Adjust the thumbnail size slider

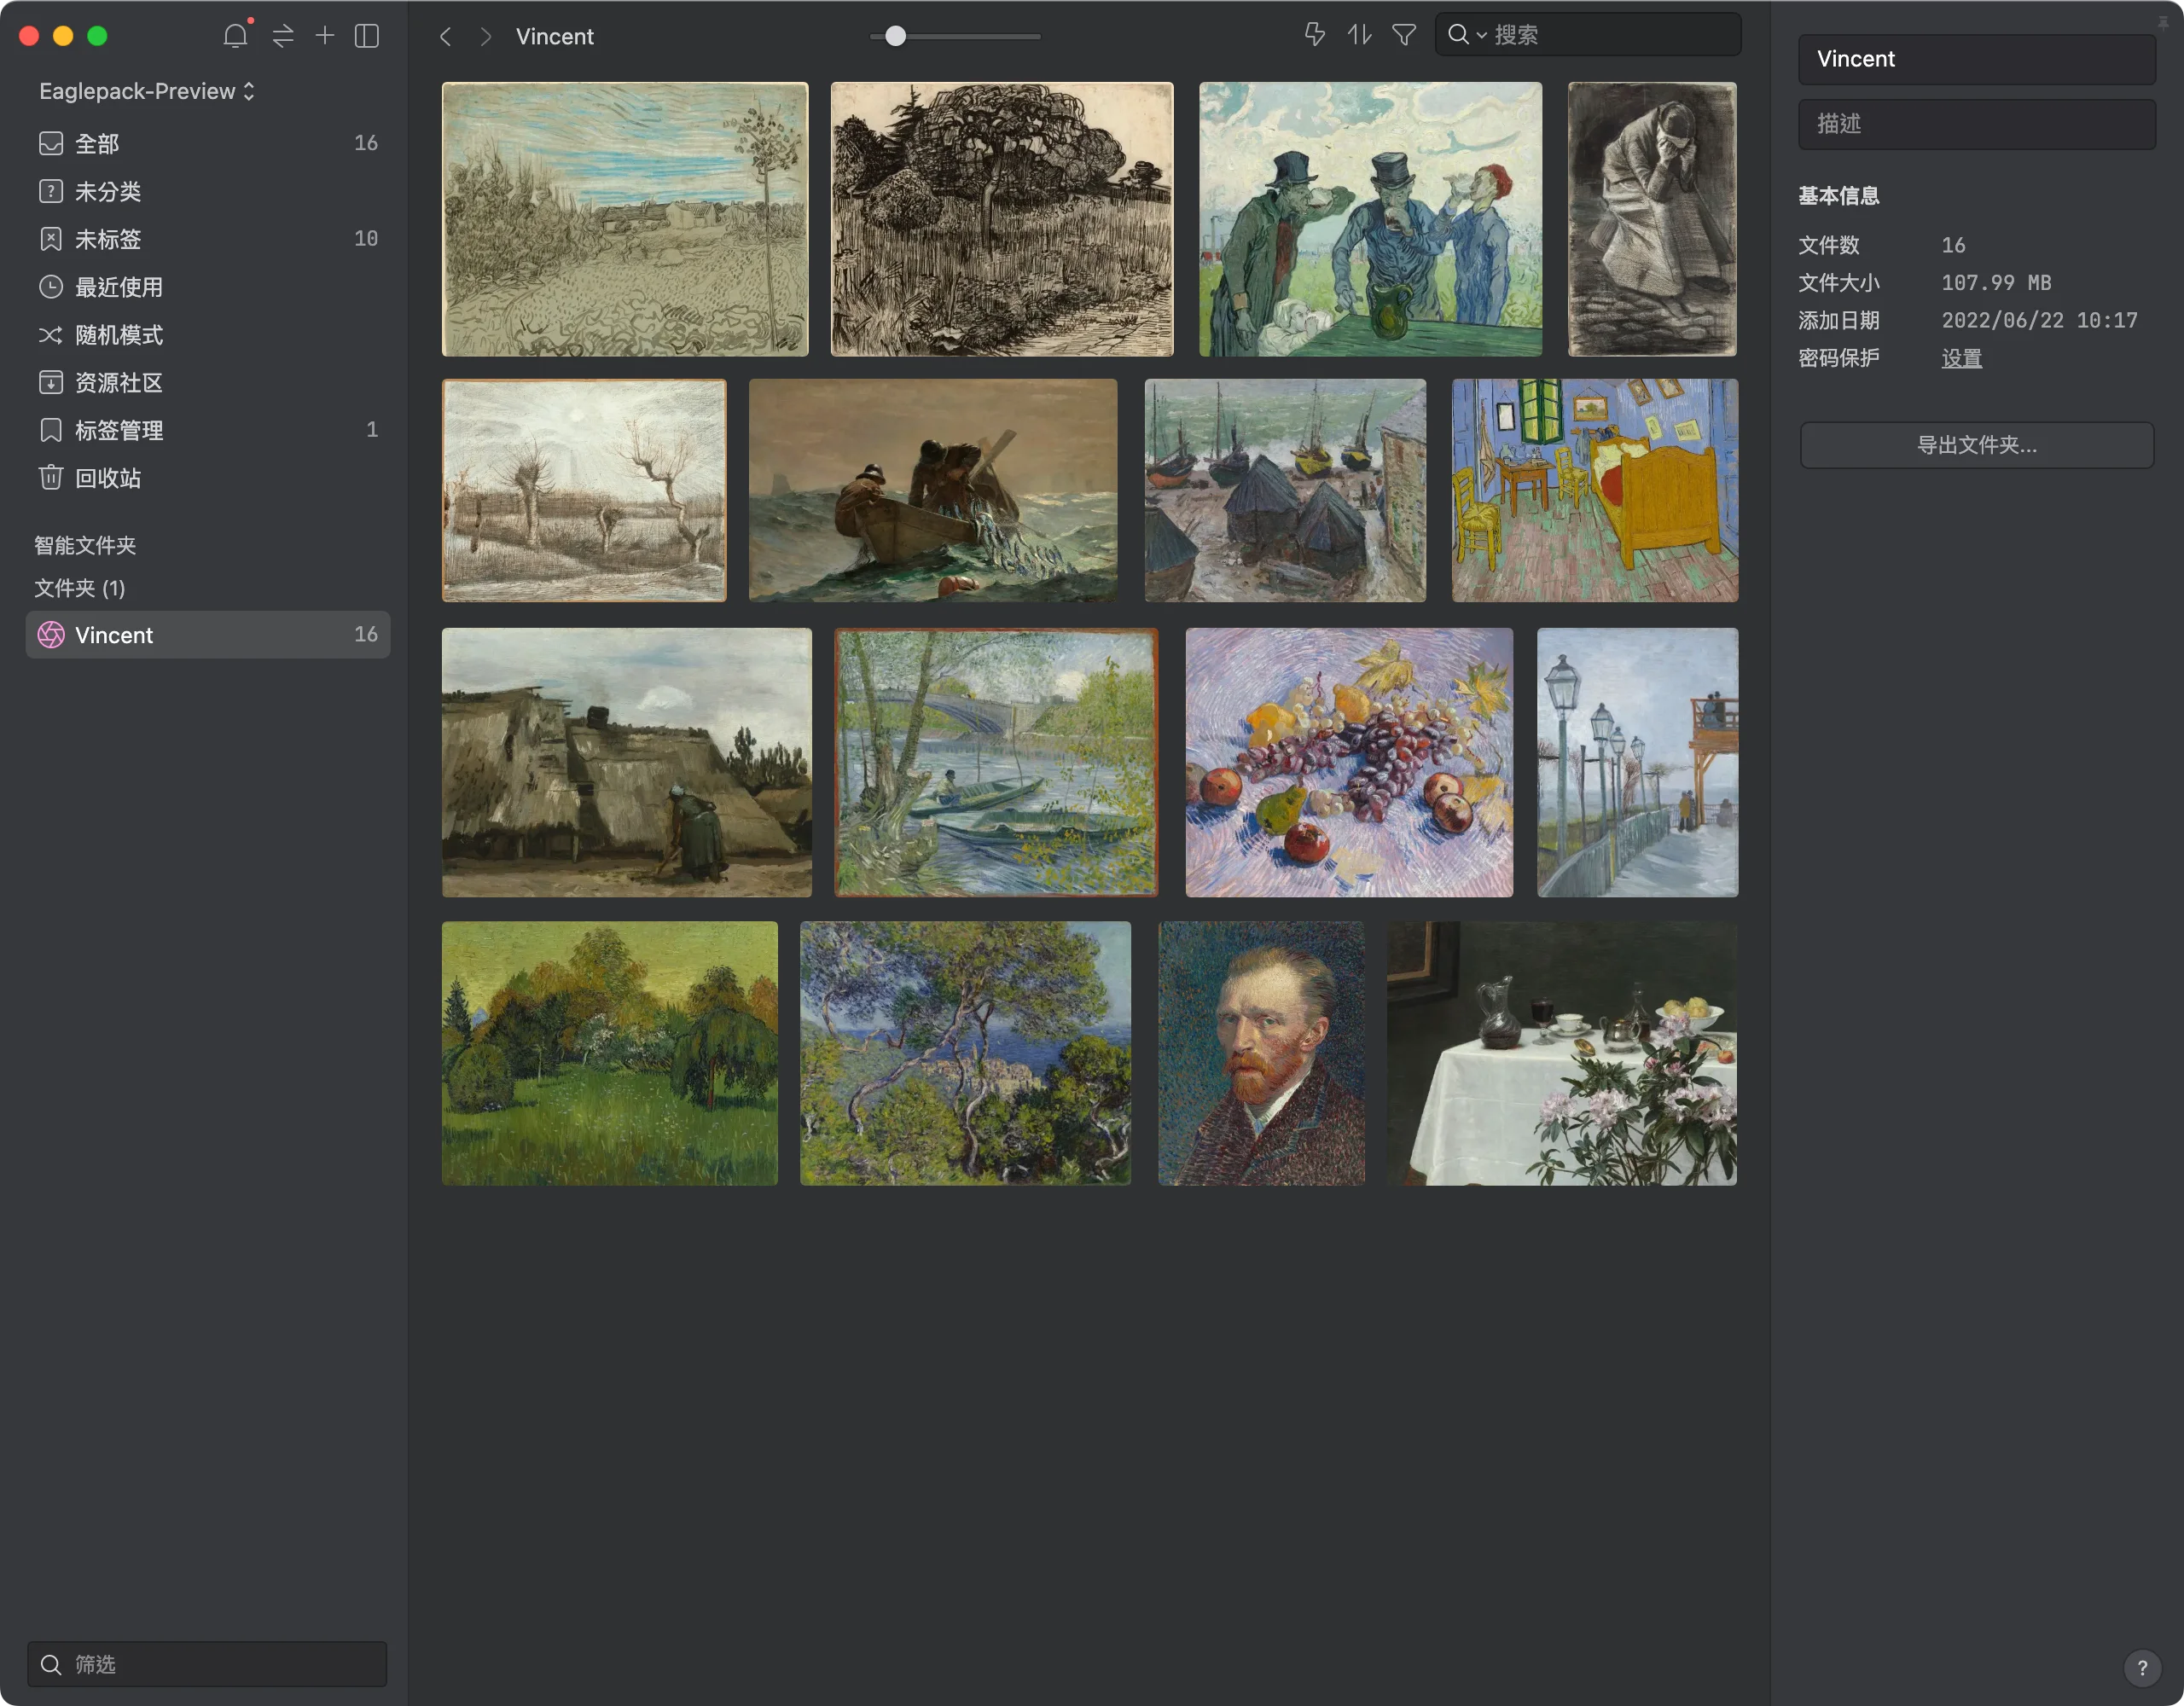(x=896, y=36)
